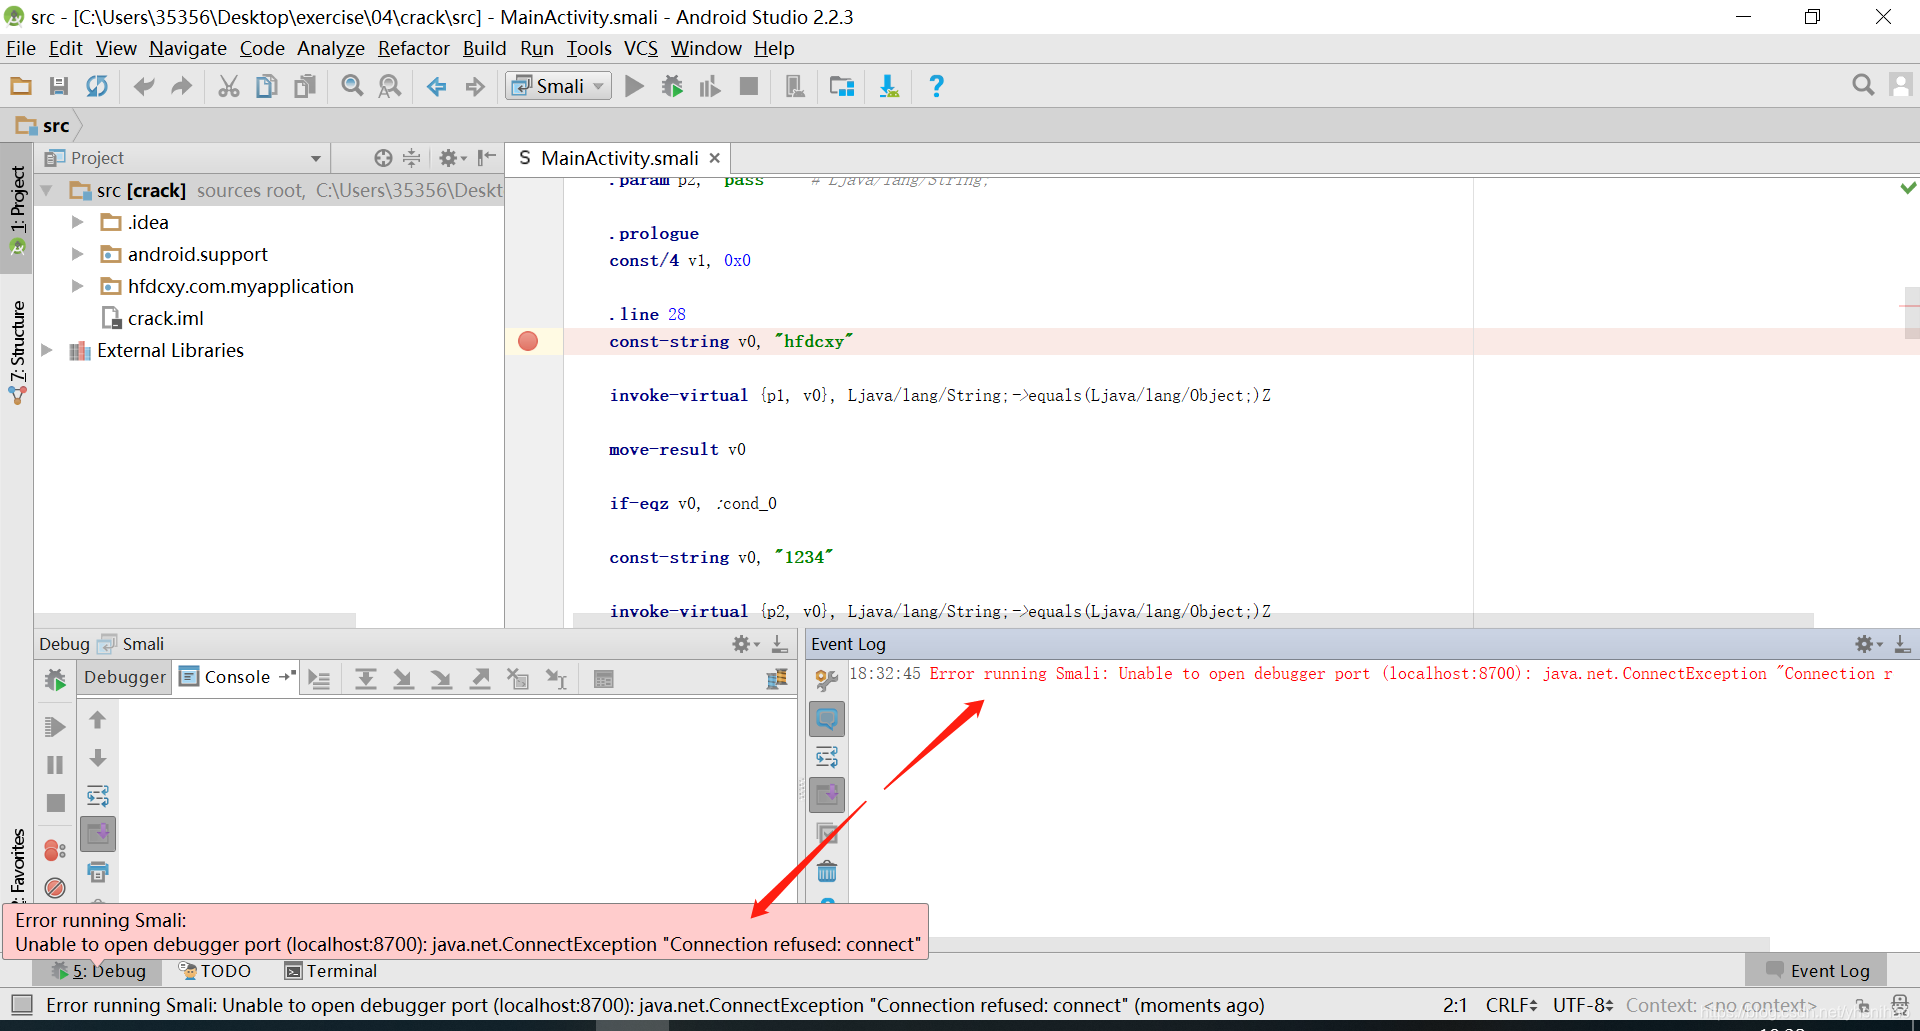Click Step Out in debug toolbar
Viewport: 1920px width, 1031px height.
click(480, 679)
